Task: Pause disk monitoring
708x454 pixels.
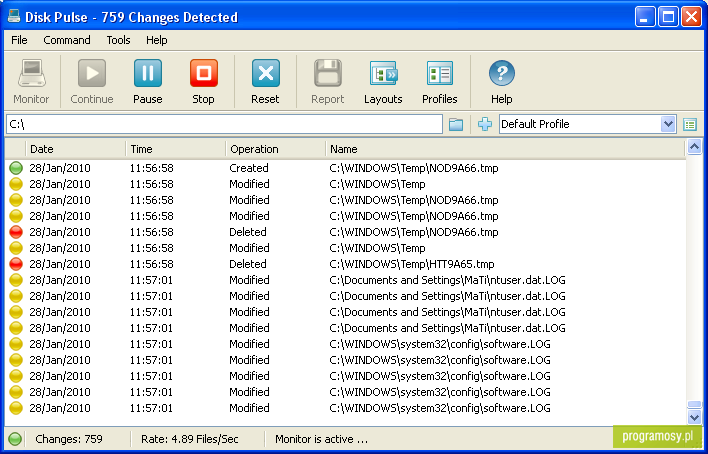Action: [148, 73]
